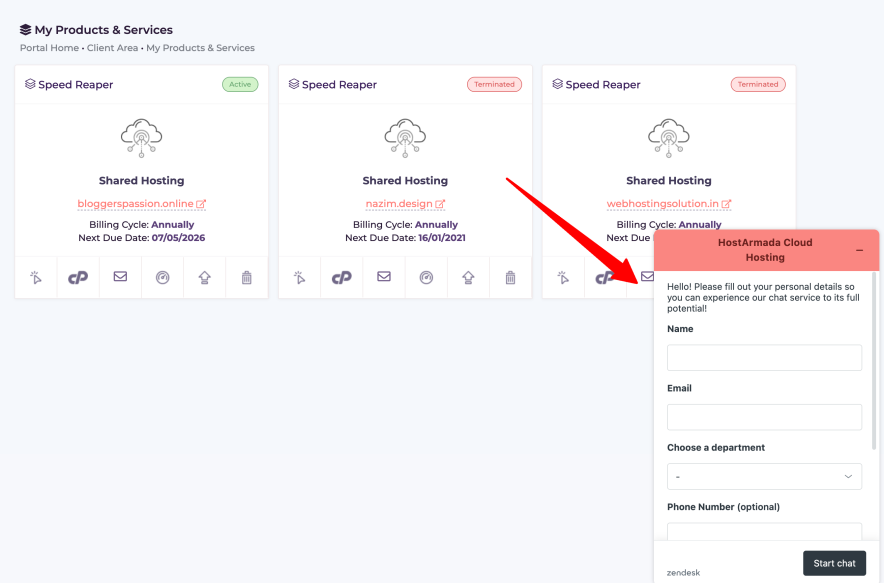
Task: Click the Terminated badge on nazim.design card
Action: [x=494, y=85]
